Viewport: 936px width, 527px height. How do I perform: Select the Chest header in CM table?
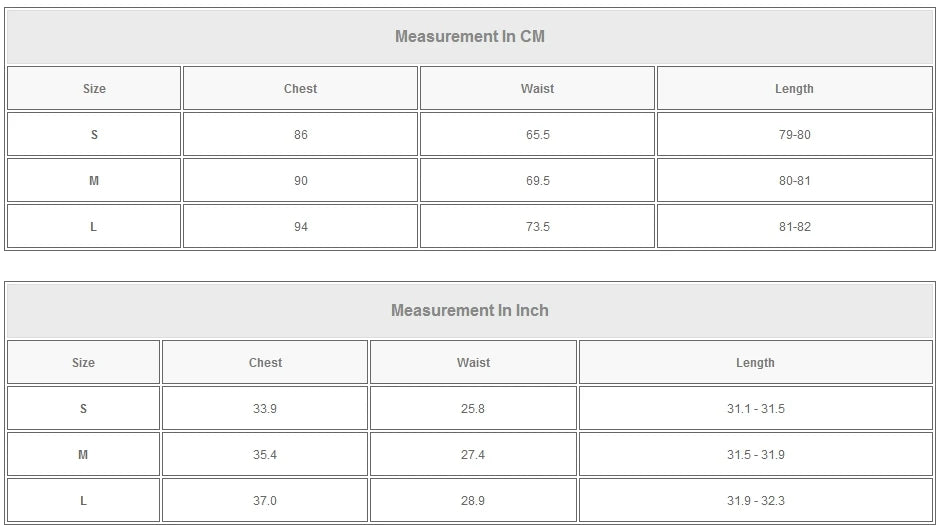pyautogui.click(x=300, y=89)
